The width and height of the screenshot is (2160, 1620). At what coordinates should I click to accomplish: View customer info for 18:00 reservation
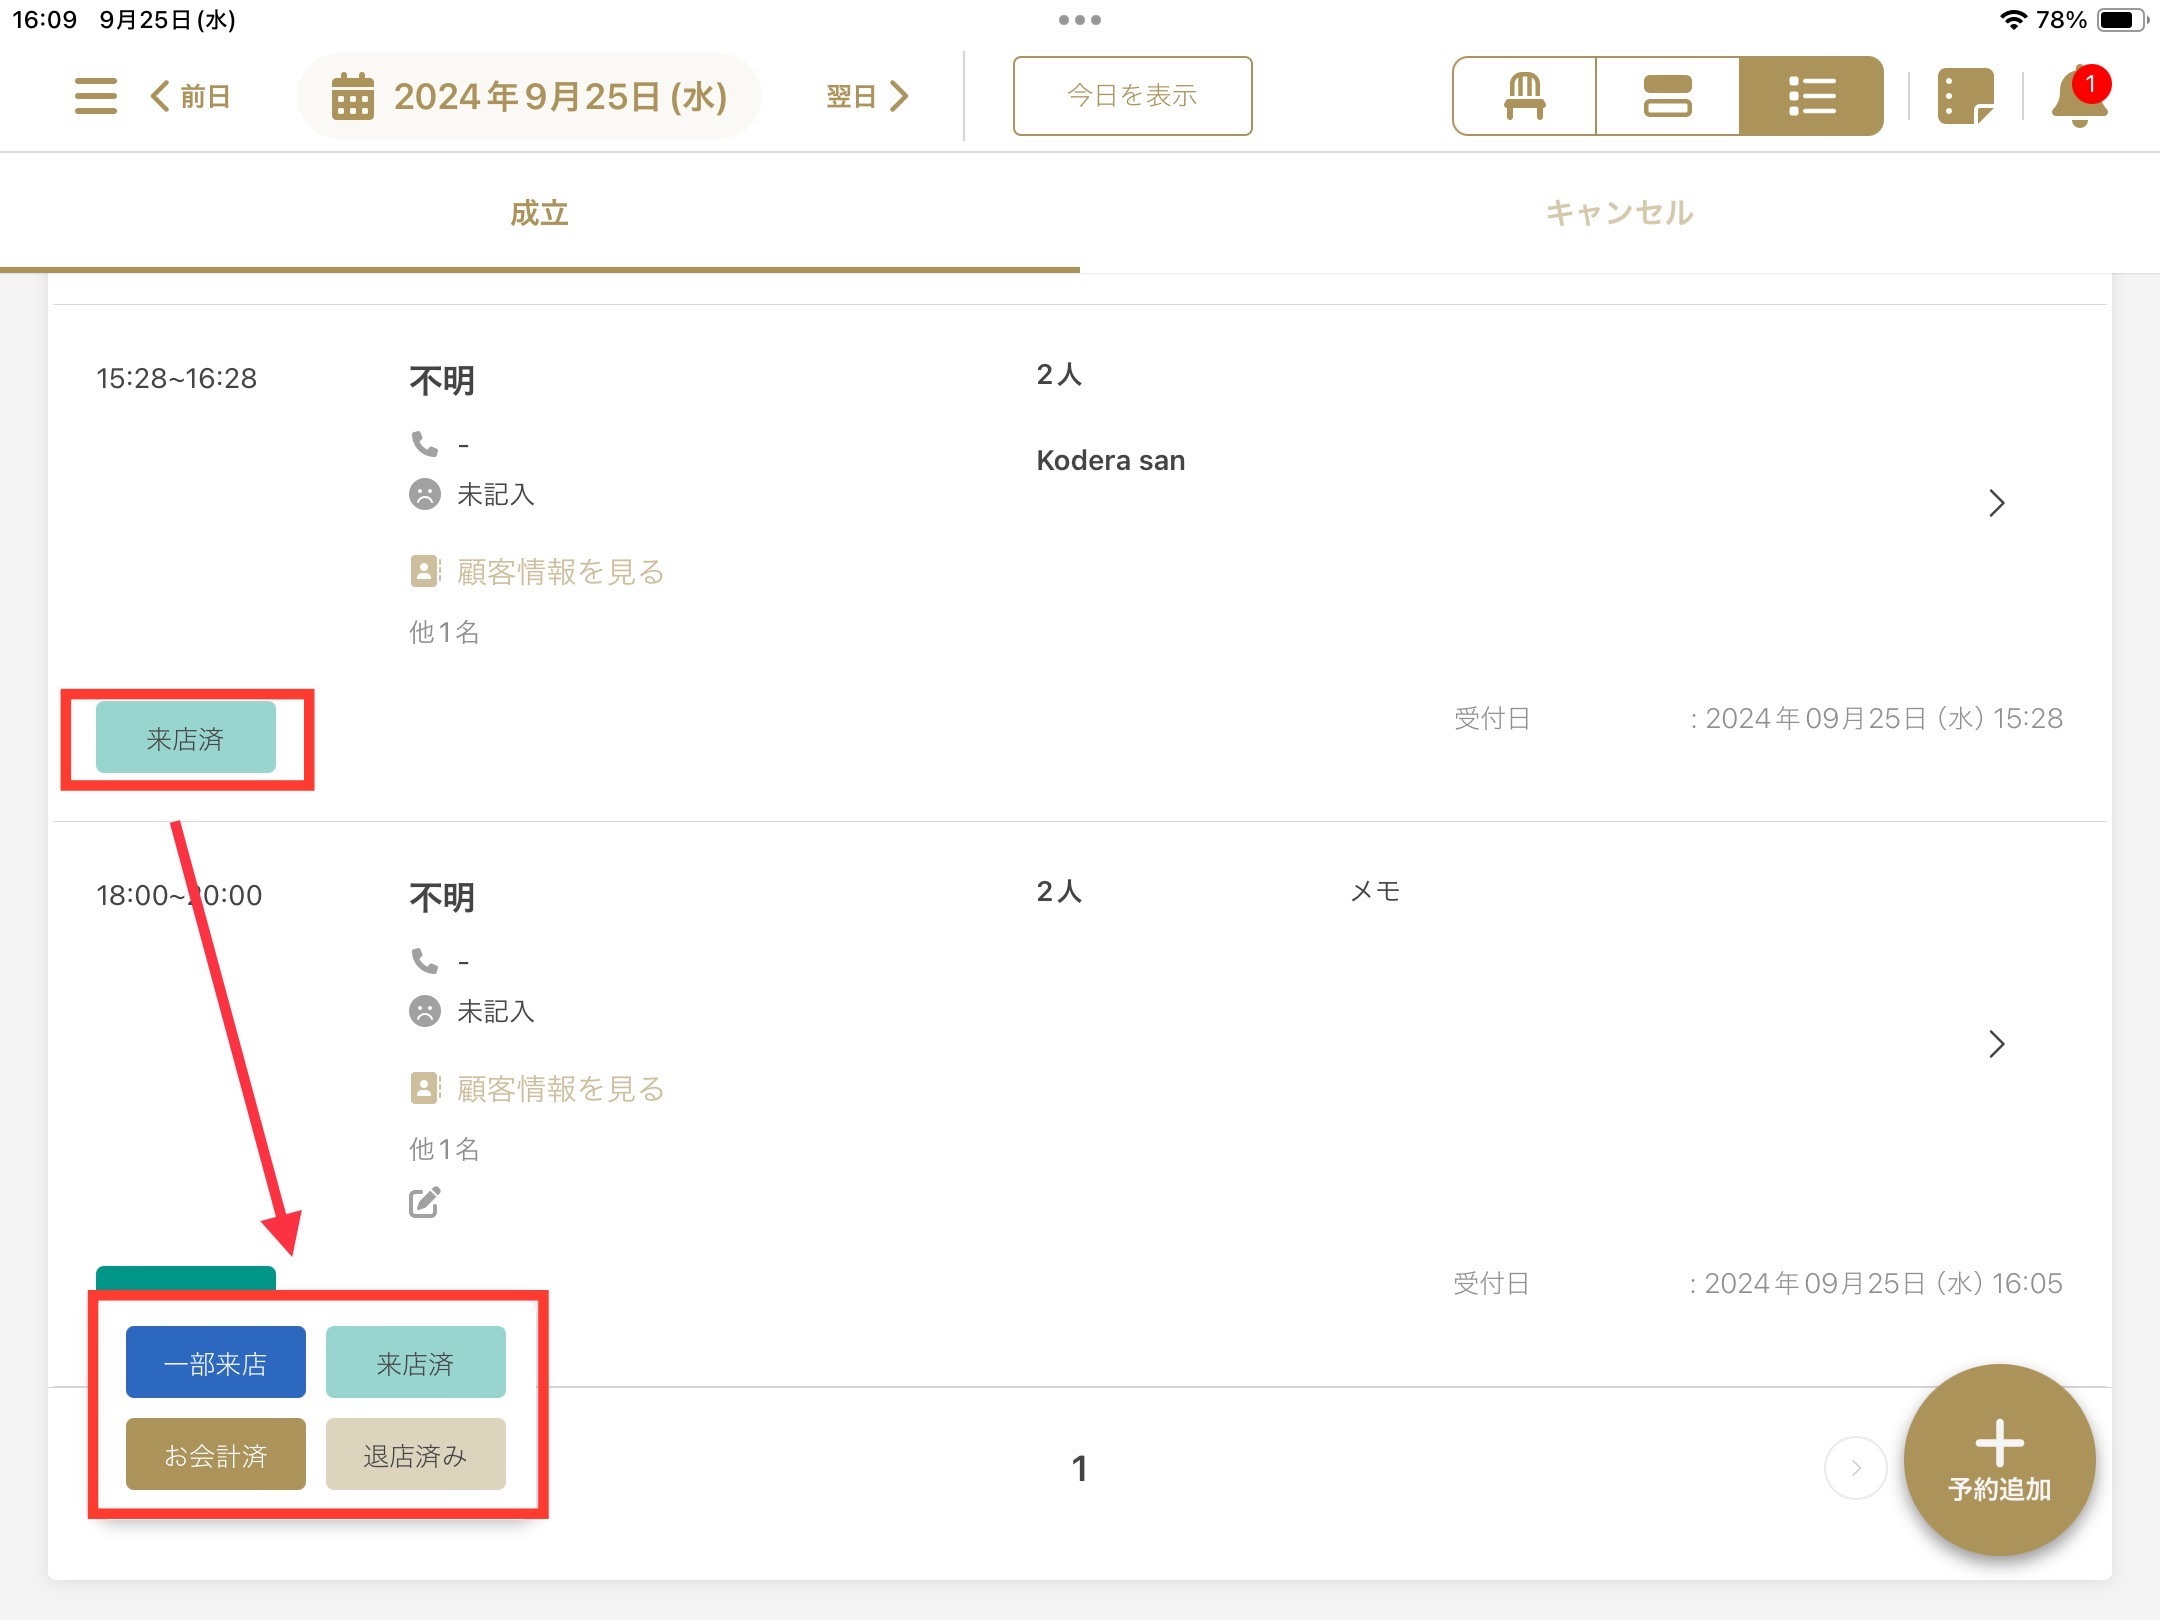point(538,1089)
